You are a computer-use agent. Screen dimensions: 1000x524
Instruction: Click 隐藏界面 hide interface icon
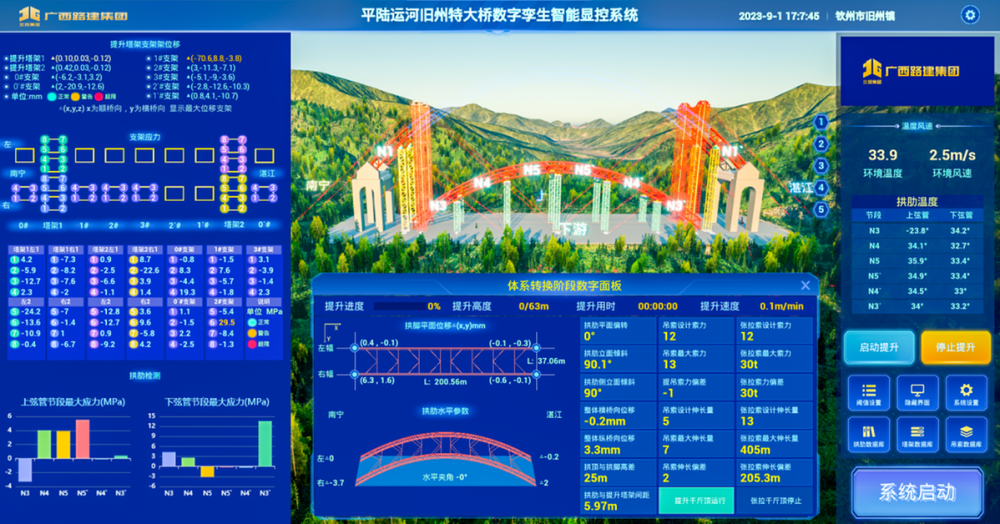(x=917, y=393)
